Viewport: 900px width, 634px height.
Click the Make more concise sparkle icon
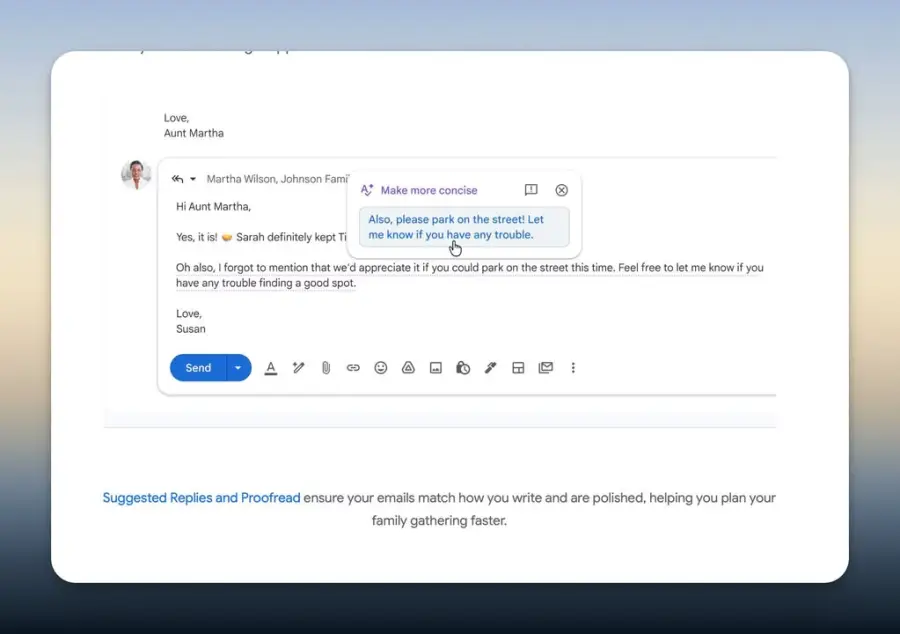coord(367,190)
